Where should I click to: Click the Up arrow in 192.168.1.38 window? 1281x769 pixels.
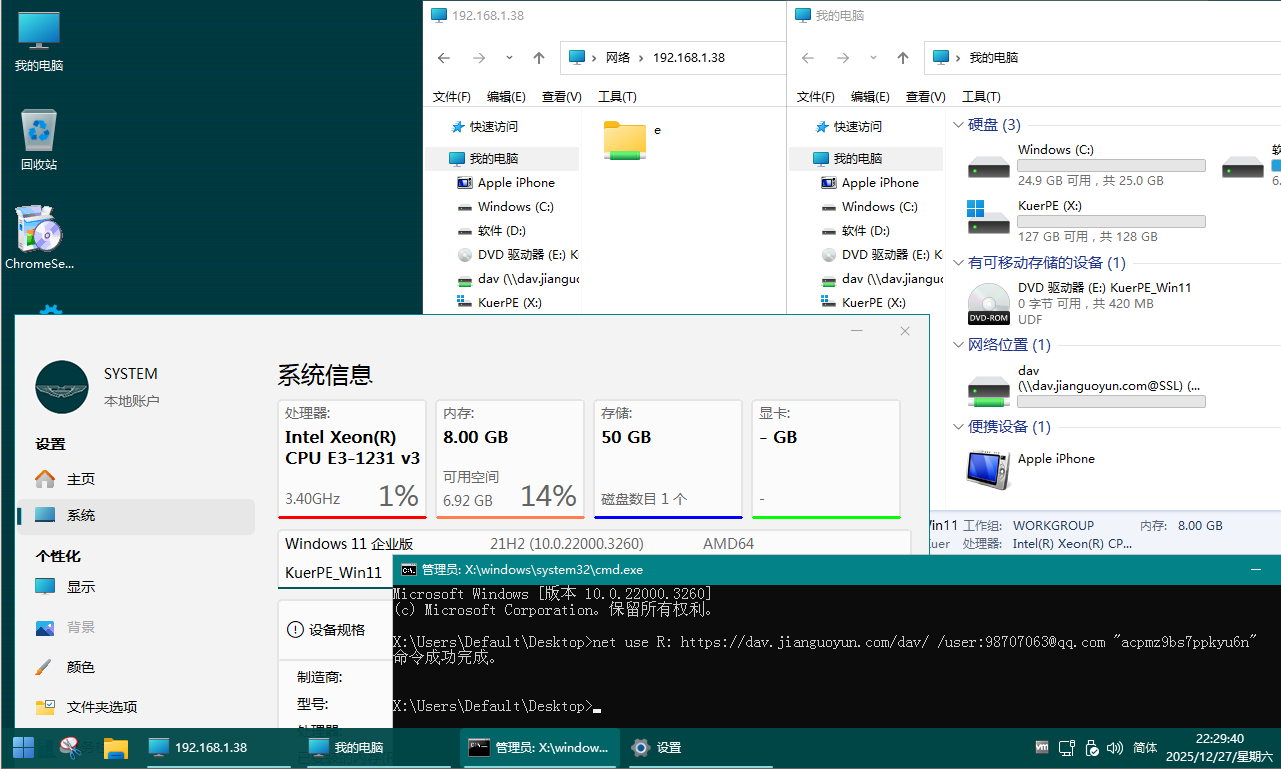(539, 58)
